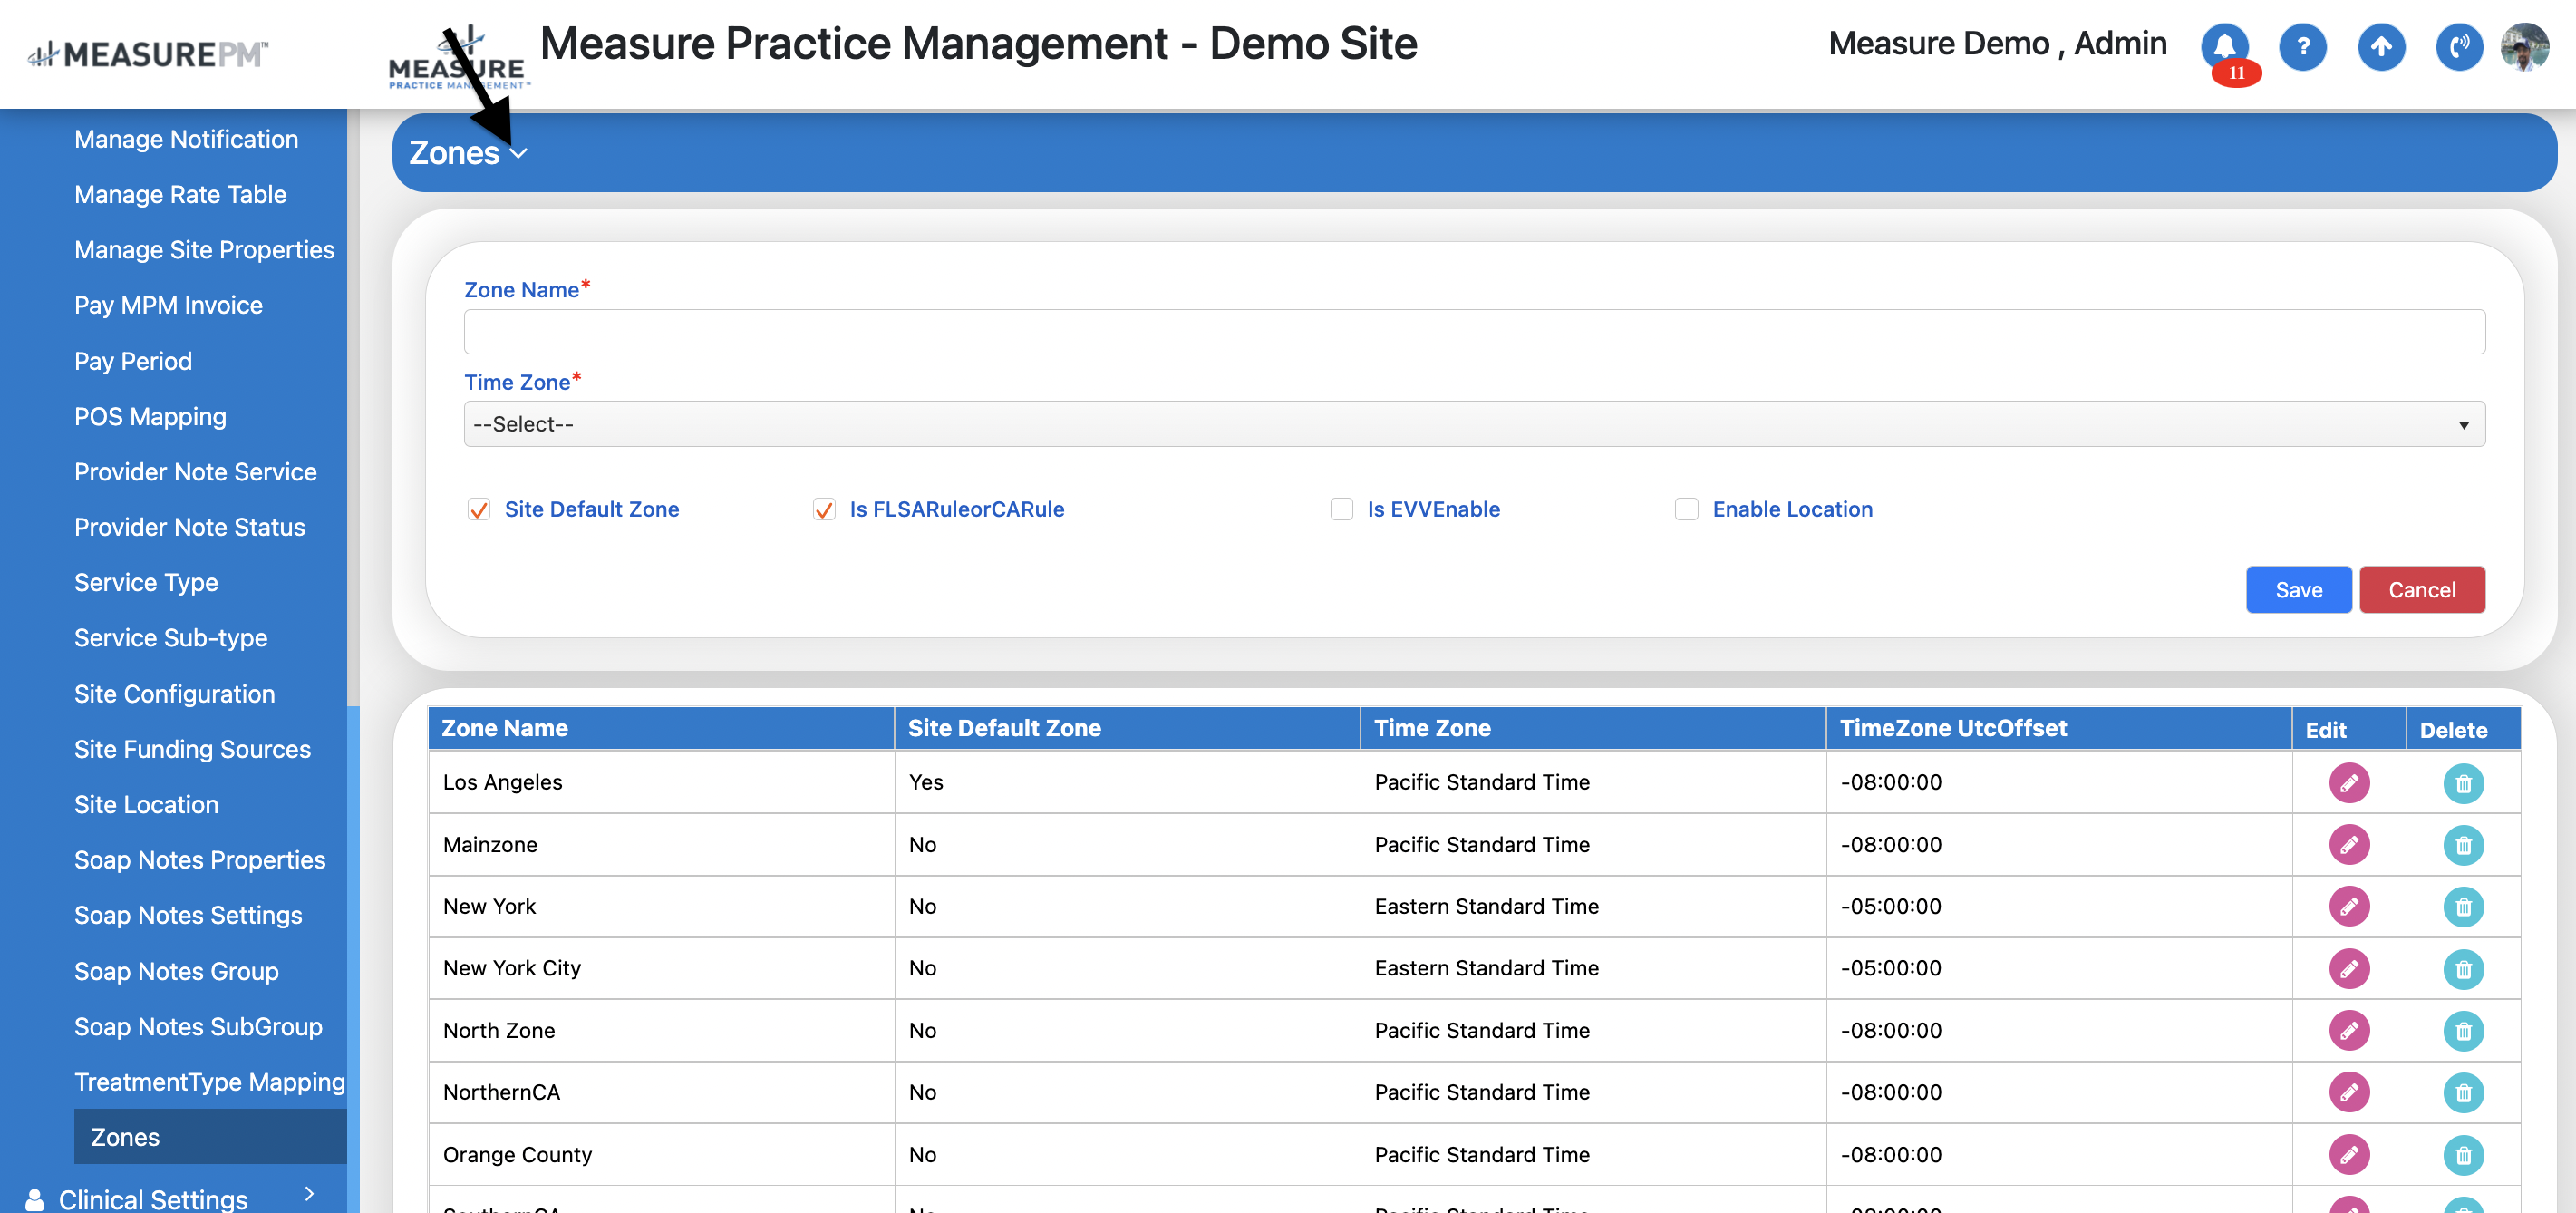Collapse the Zones panel header chevron
Viewport: 2576px width, 1213px height.
coord(518,153)
